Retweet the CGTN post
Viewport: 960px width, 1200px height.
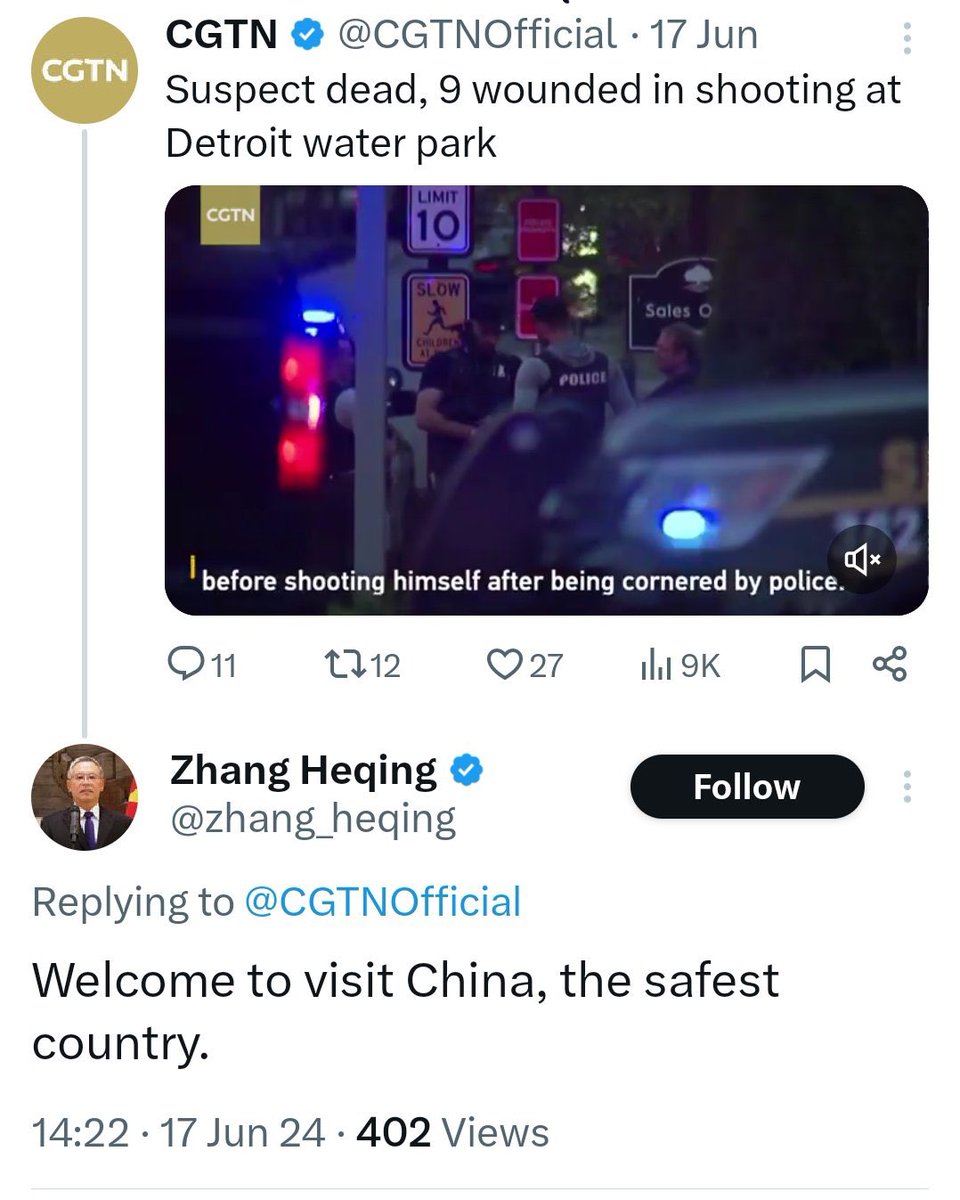click(x=363, y=665)
